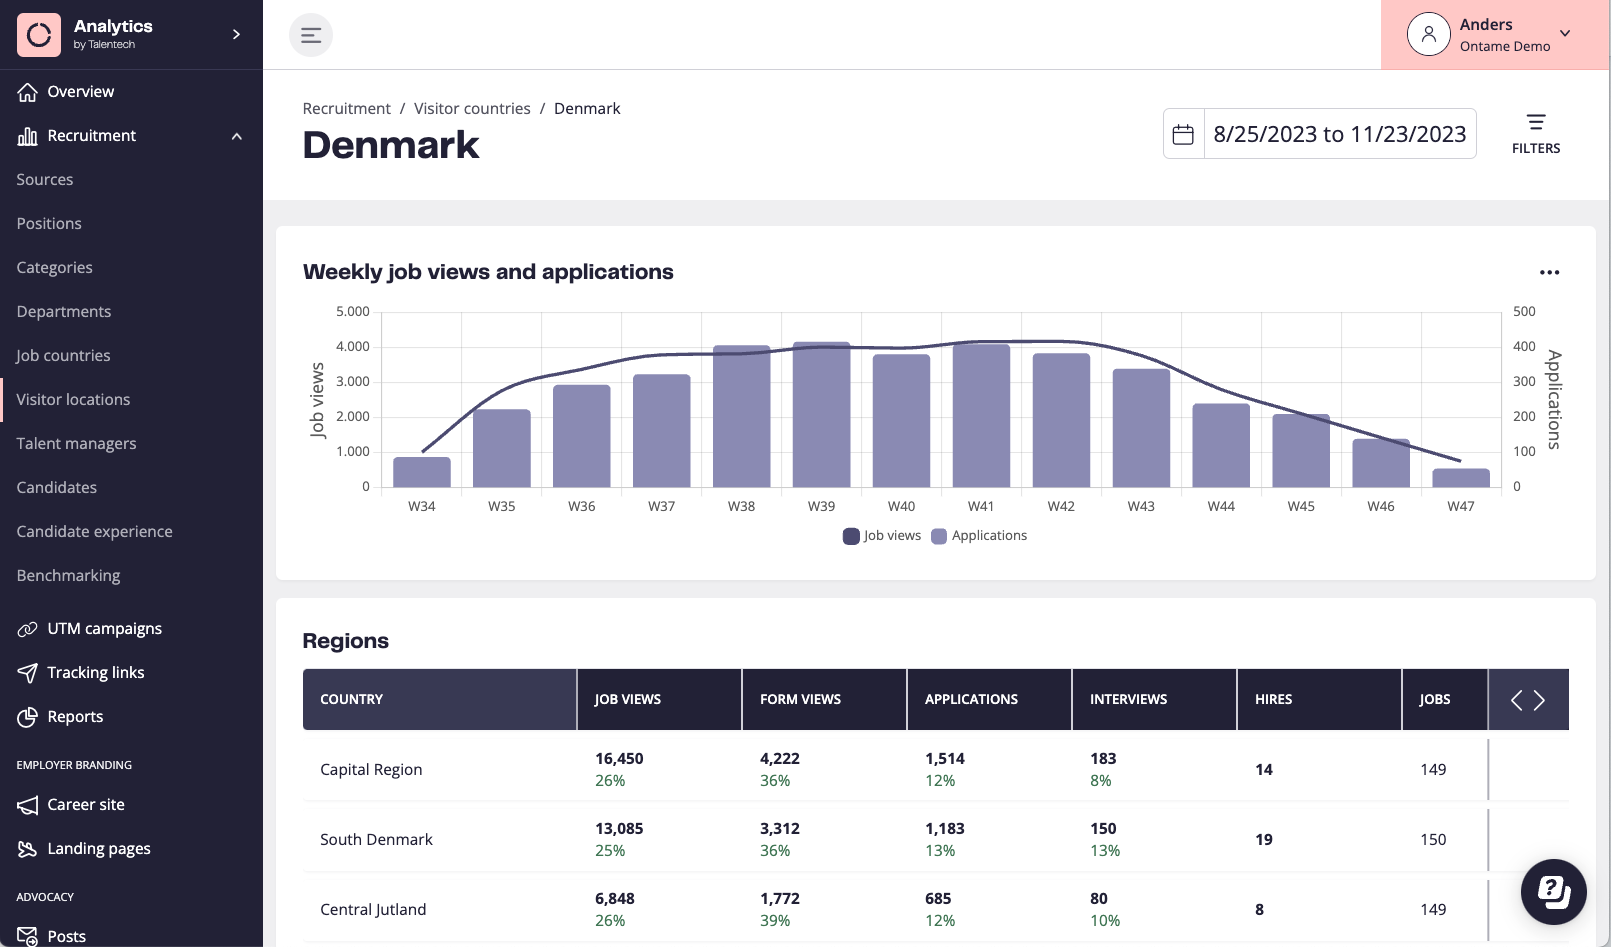Screen dimensions: 1611x947
Task: Click the W34 bar in chart
Action: [422, 472]
